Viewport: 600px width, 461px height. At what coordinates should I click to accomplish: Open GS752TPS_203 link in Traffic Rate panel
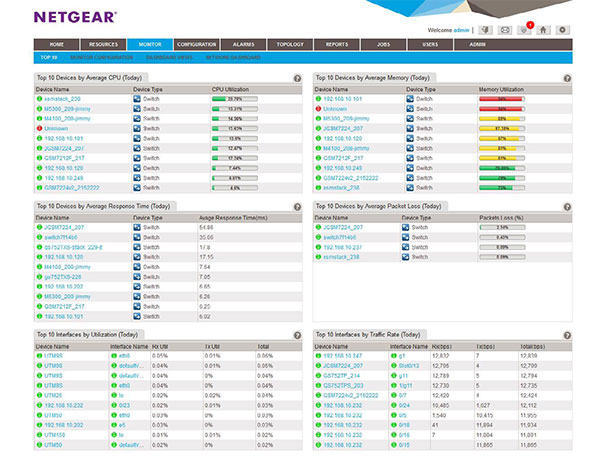click(x=343, y=386)
